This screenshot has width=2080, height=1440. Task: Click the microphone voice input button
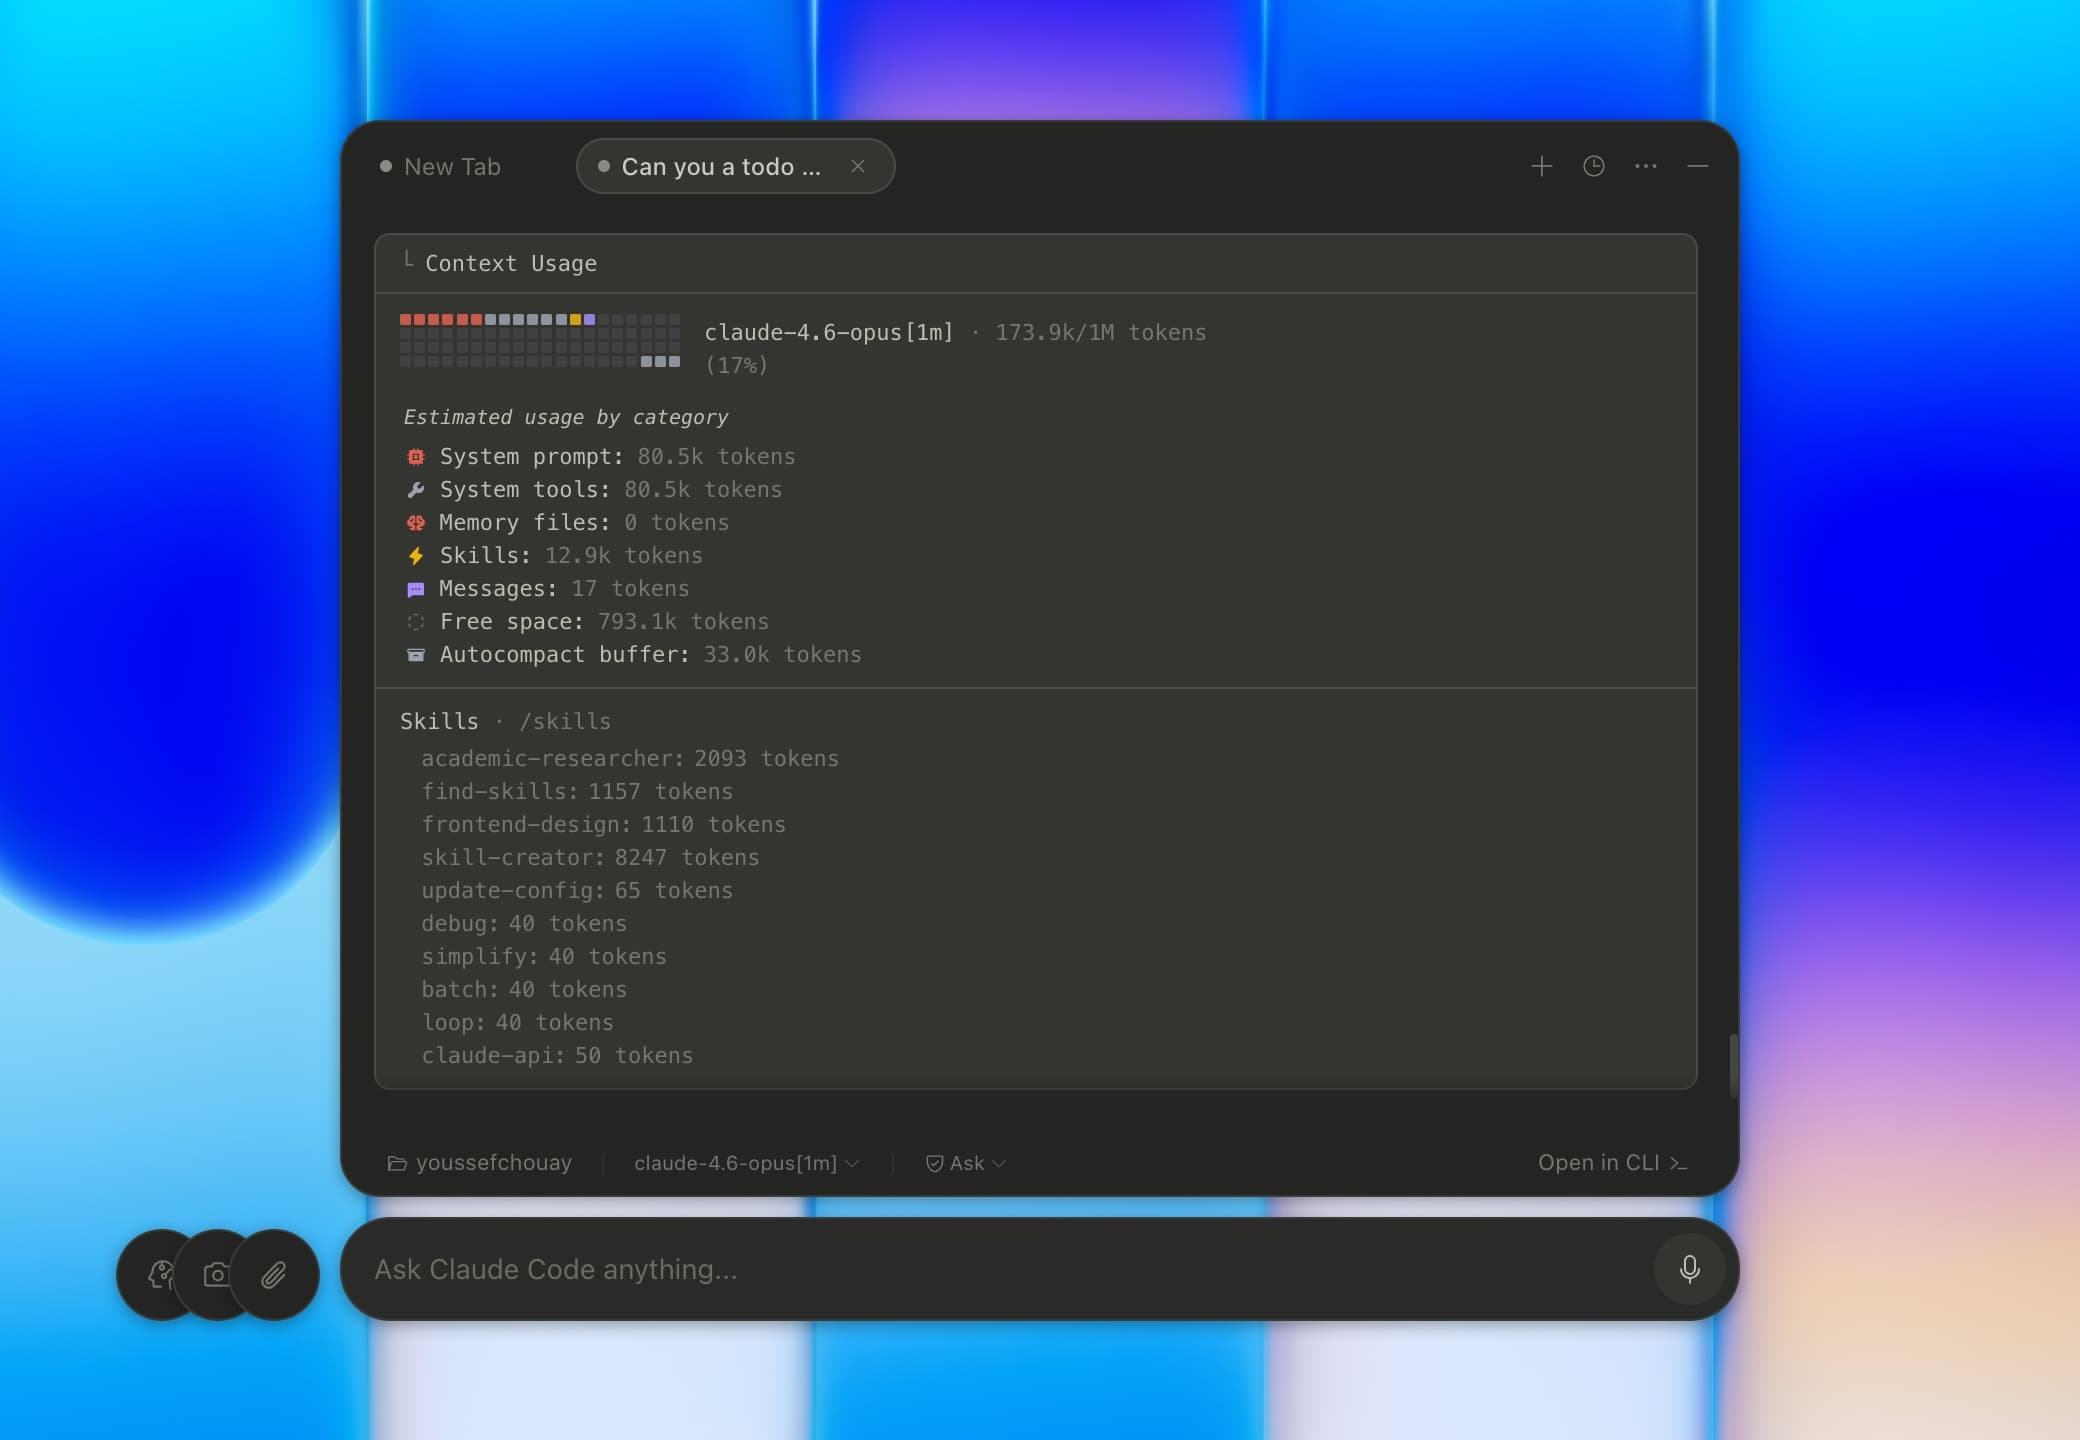(1689, 1269)
